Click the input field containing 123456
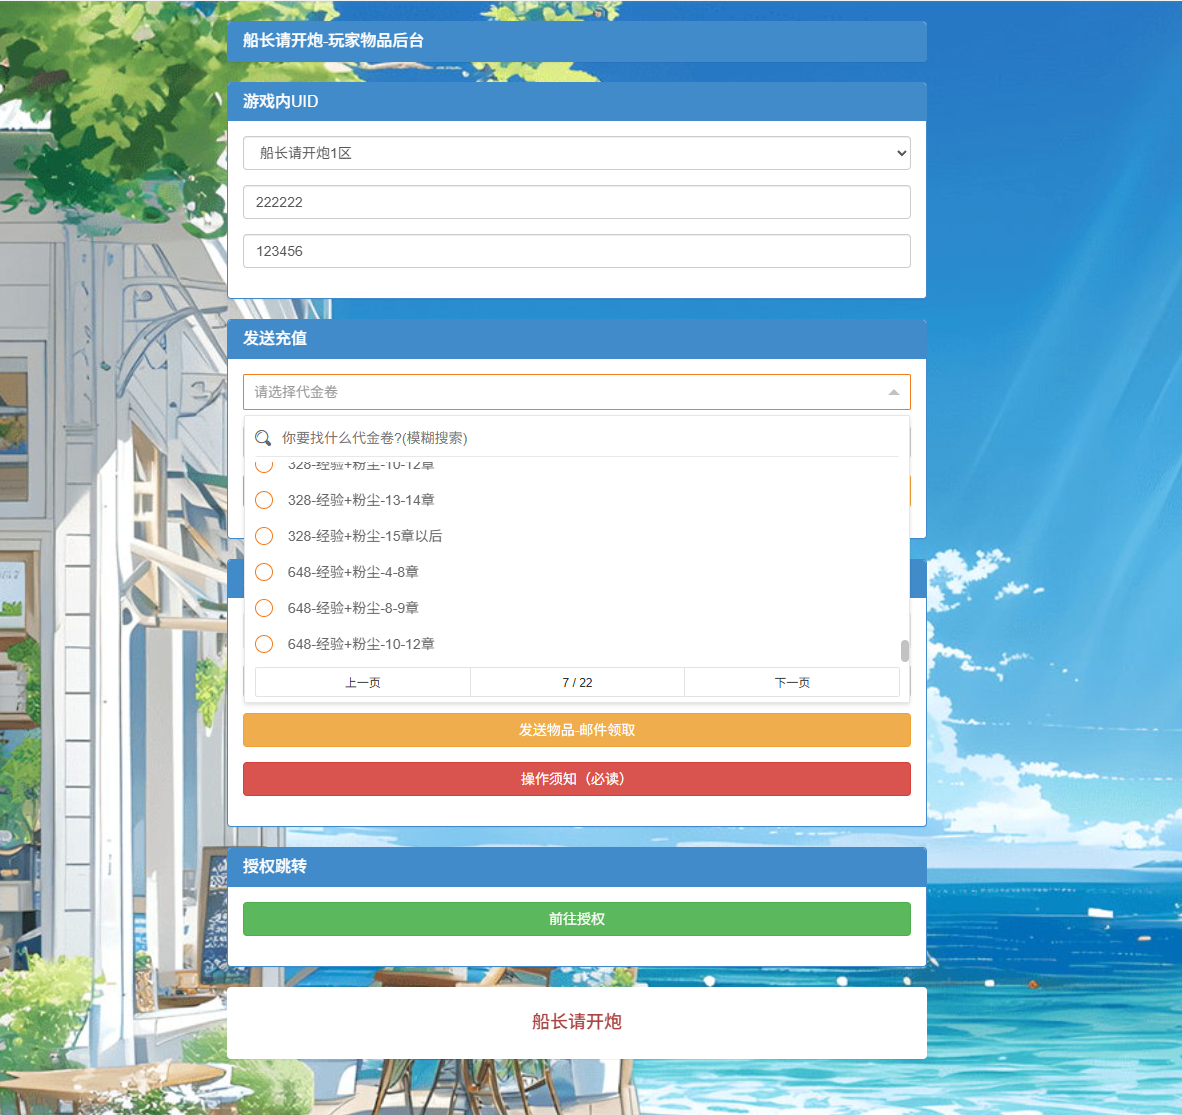The width and height of the screenshot is (1182, 1115). (x=576, y=251)
